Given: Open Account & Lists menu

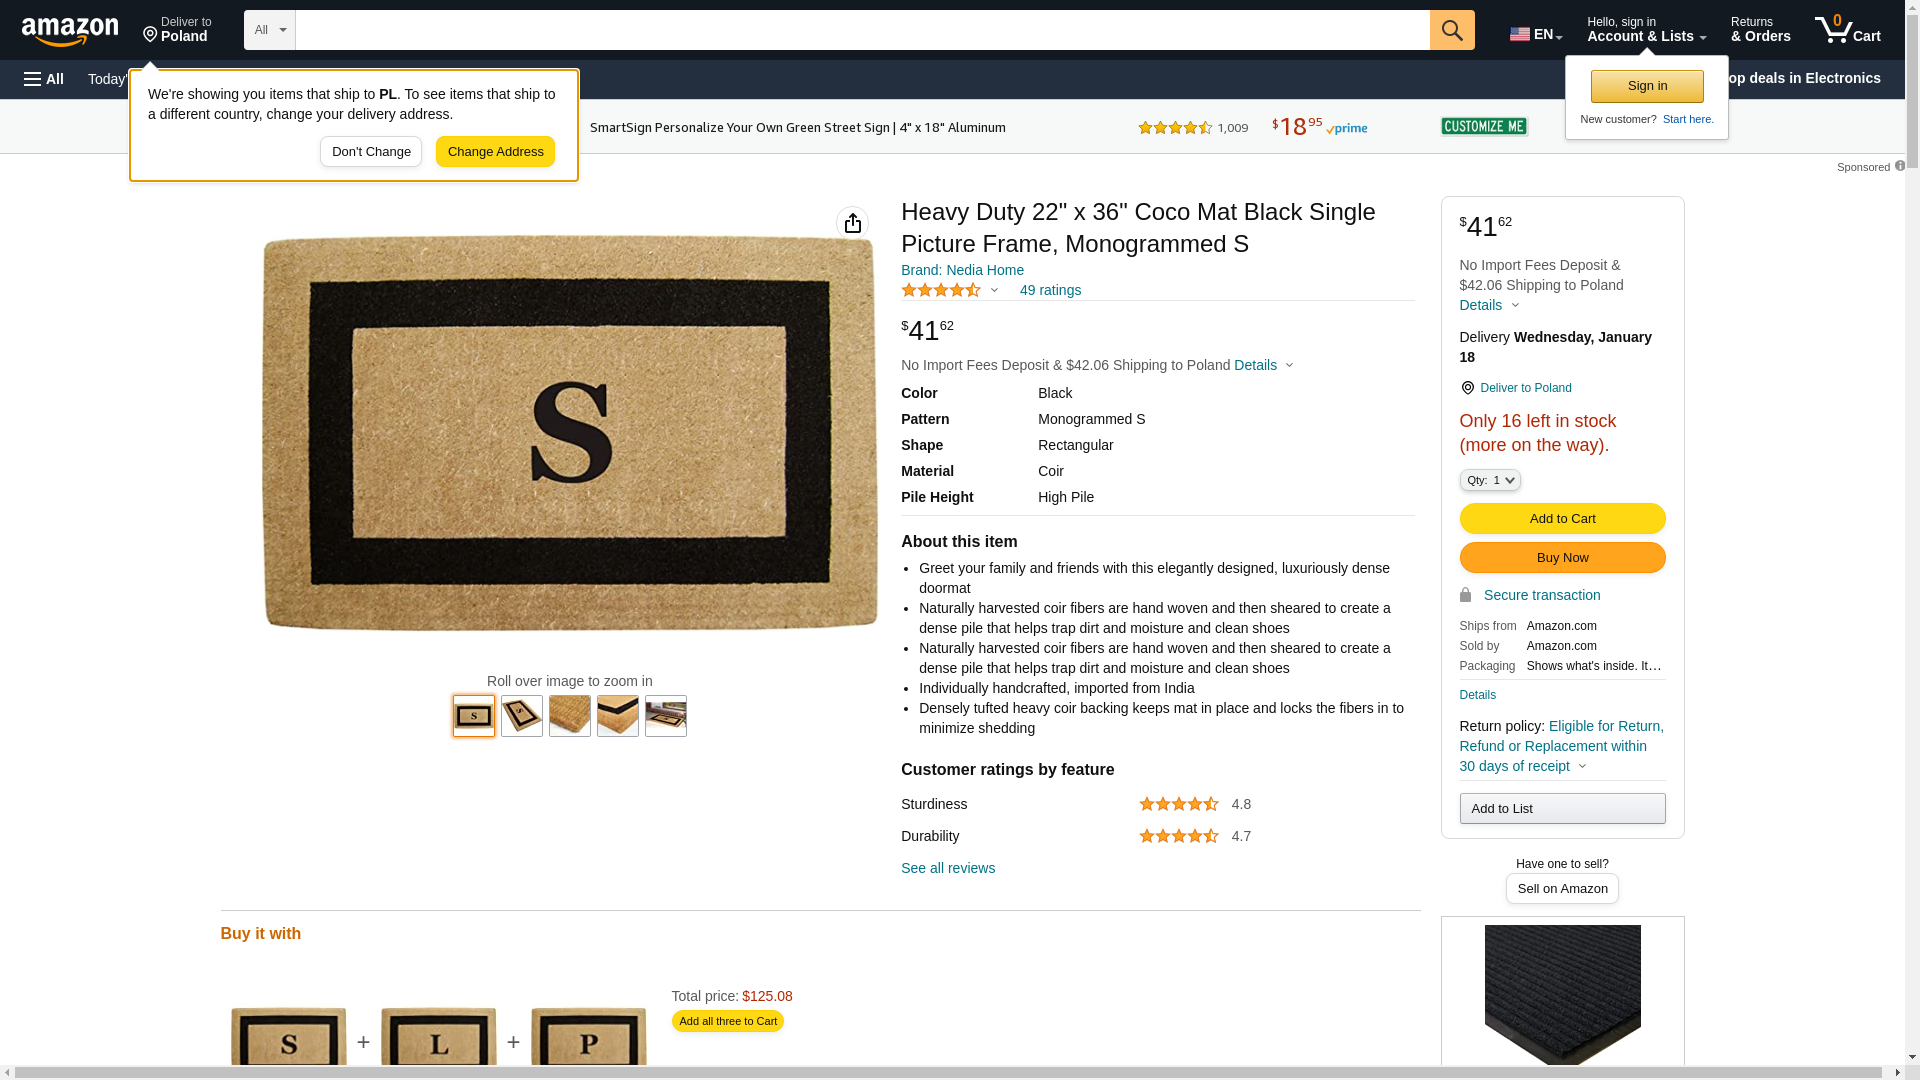Looking at the screenshot, I should (1645, 30).
